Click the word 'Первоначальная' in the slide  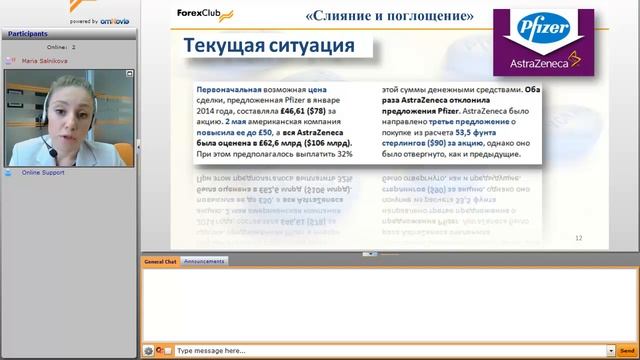pyautogui.click(x=229, y=89)
